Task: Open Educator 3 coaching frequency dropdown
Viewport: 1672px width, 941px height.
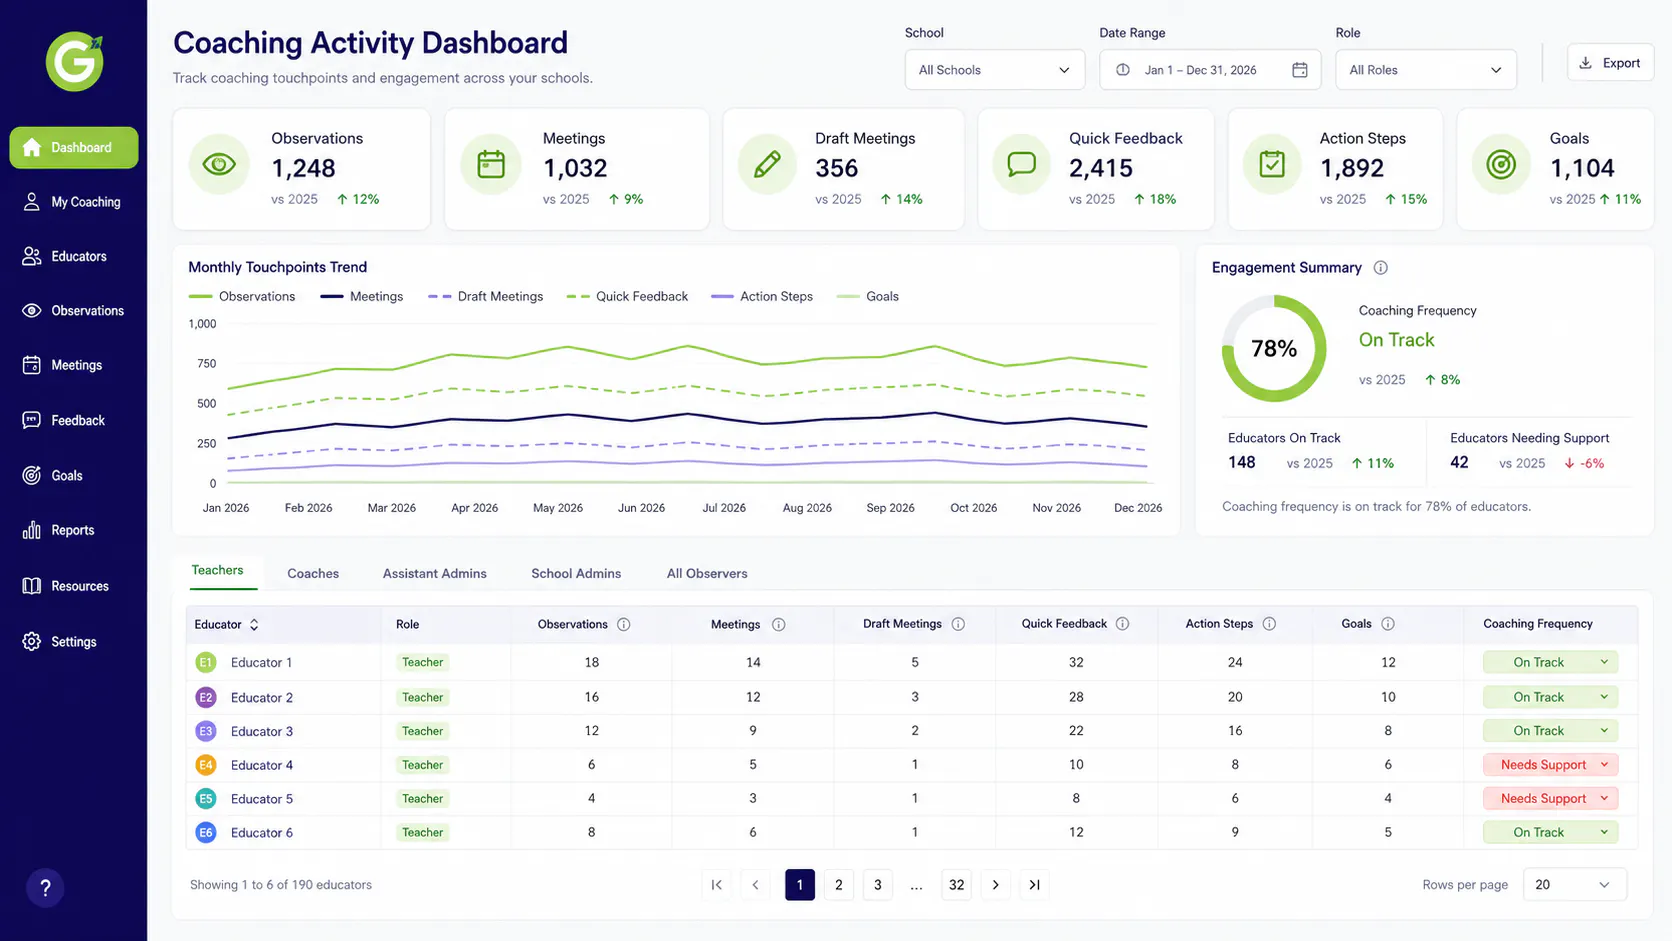Action: [1551, 731]
